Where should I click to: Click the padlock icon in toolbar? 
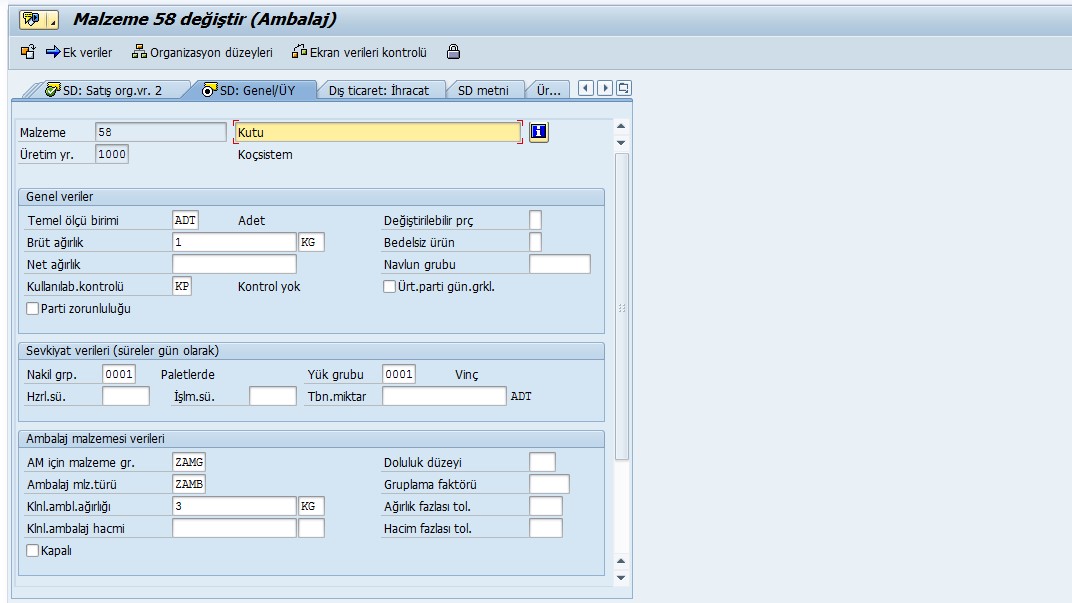tap(453, 52)
